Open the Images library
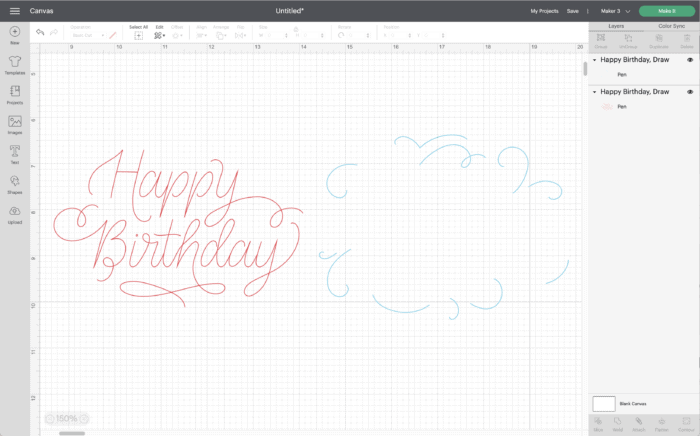This screenshot has width=700, height=436. (15, 123)
